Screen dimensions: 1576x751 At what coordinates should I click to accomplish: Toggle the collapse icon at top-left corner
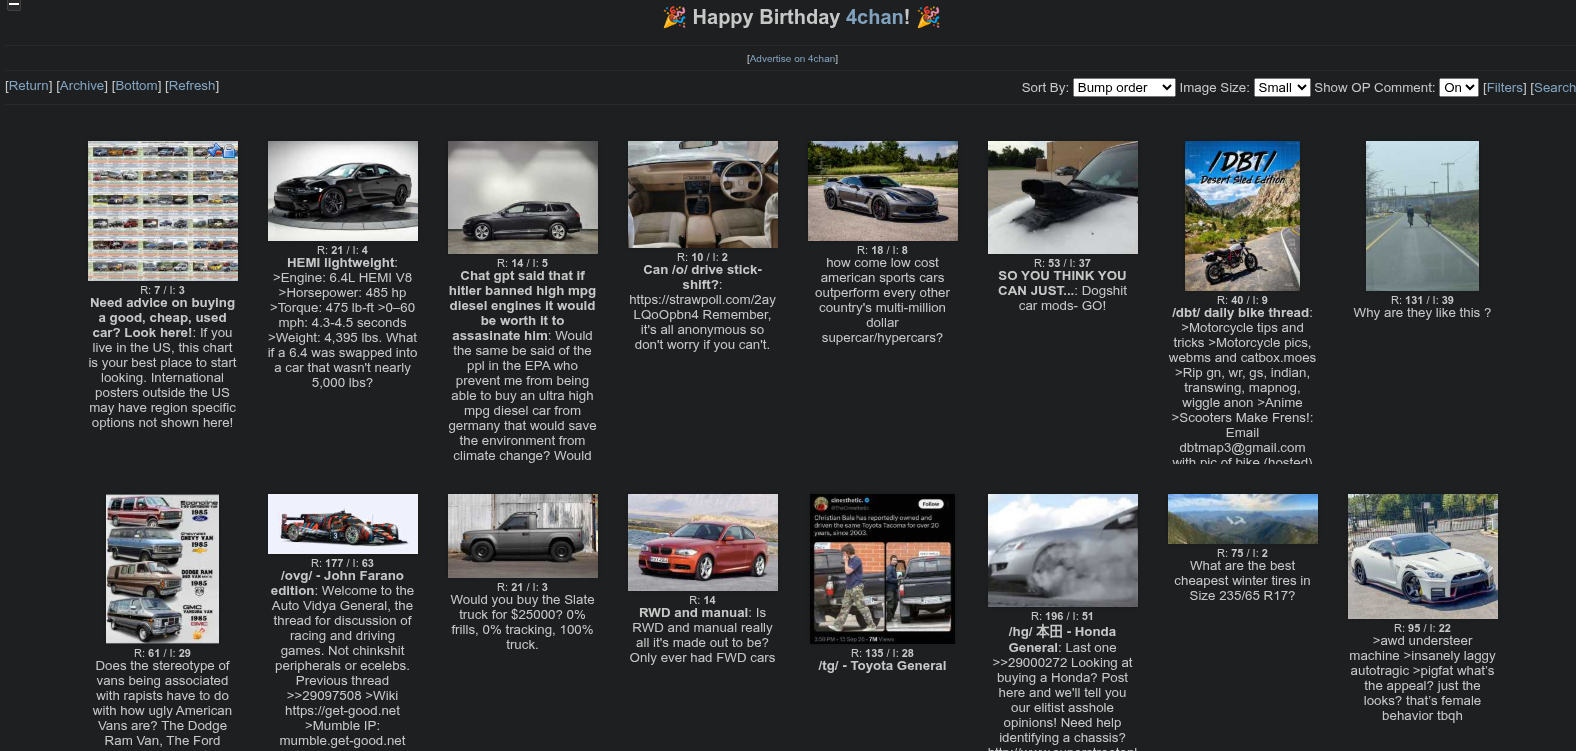pos(14,4)
